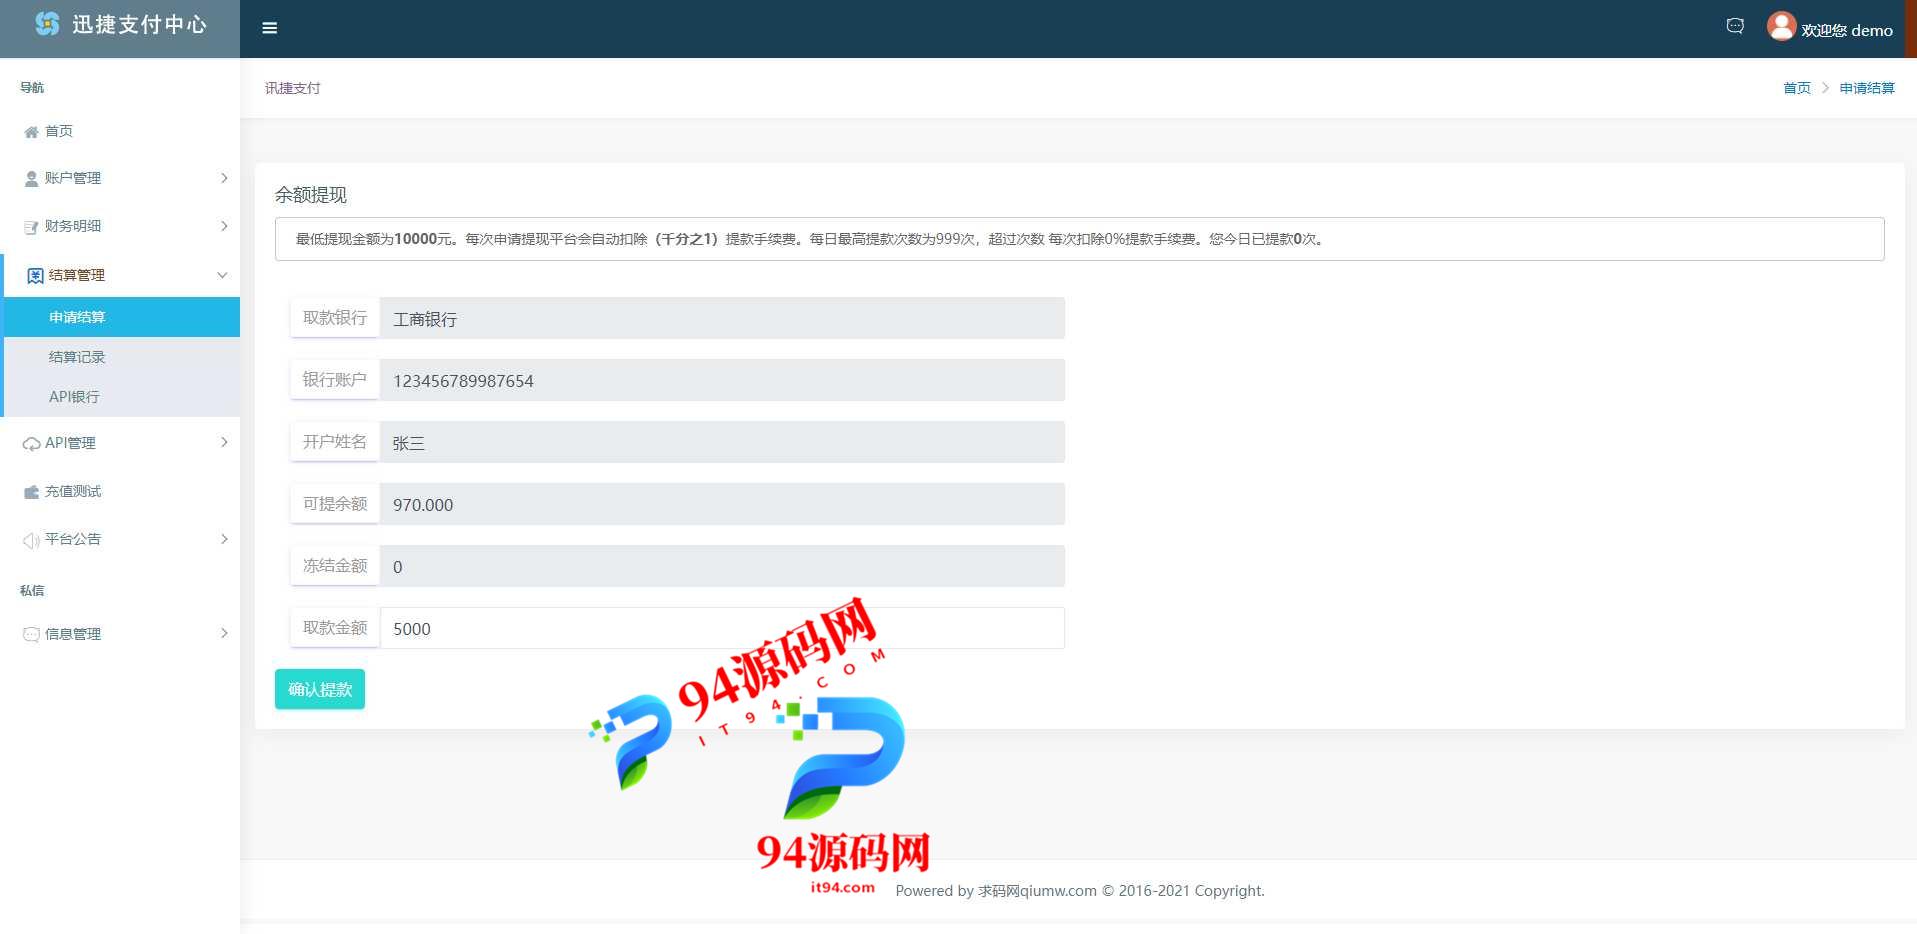Screen dimensions: 1917x934
Task: Click the Powered by footer text
Action: [1080, 891]
